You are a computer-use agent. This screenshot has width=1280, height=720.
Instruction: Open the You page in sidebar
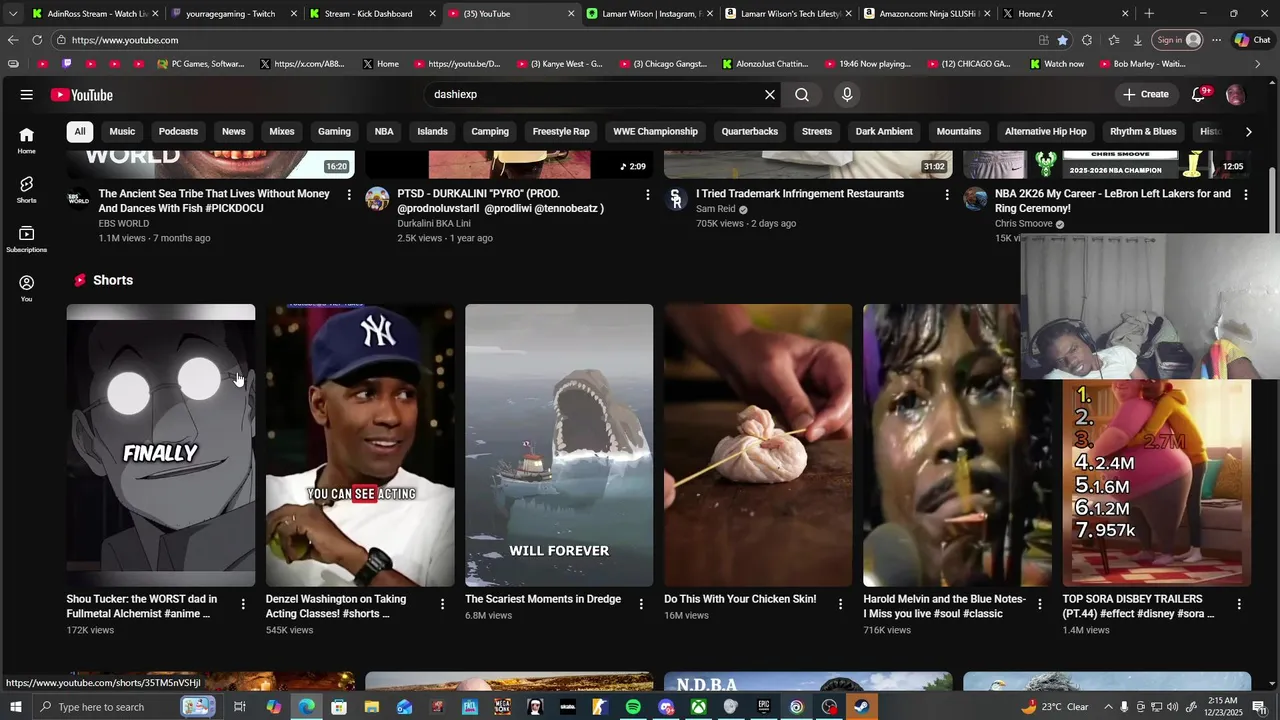point(26,288)
